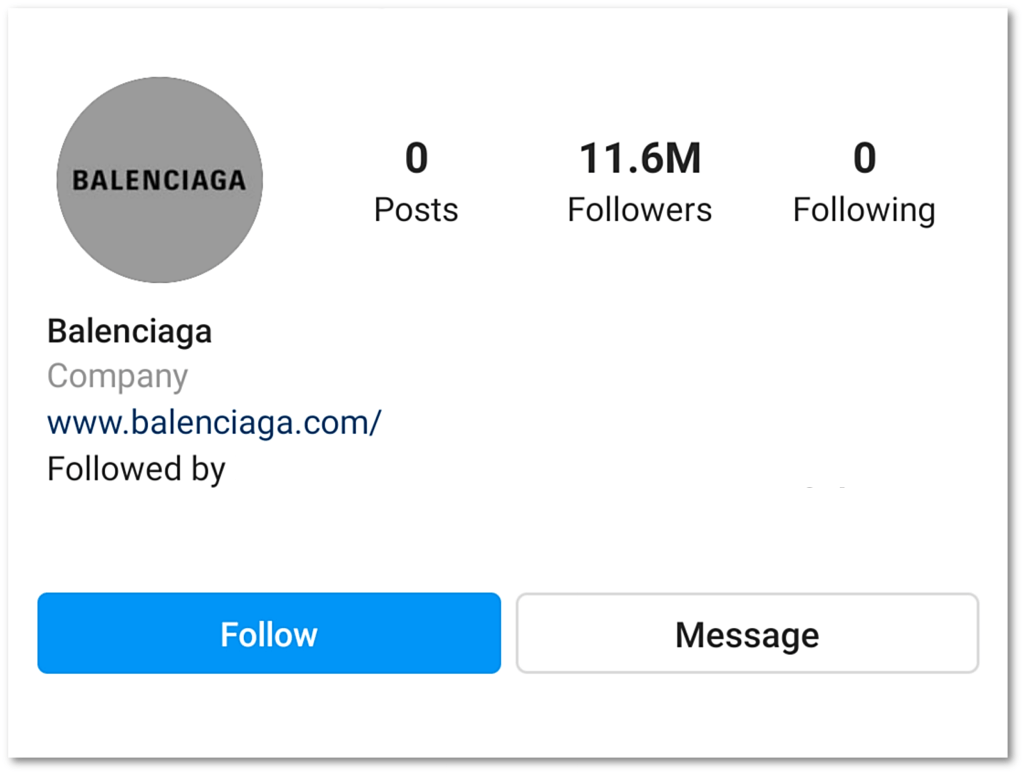
Task: Click the Followed by text
Action: pos(136,468)
